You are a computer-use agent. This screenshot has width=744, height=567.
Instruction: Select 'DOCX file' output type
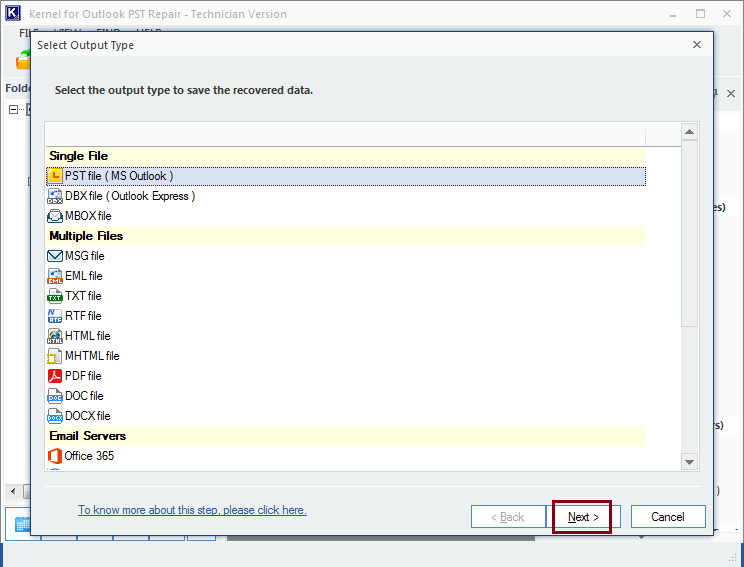point(346,416)
